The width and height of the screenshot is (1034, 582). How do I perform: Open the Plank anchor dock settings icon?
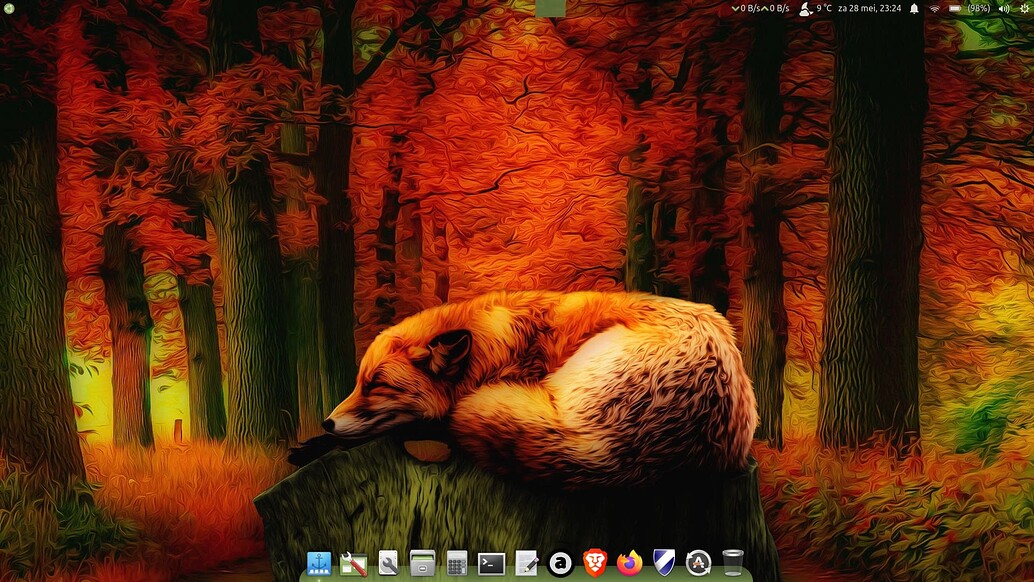(319, 564)
